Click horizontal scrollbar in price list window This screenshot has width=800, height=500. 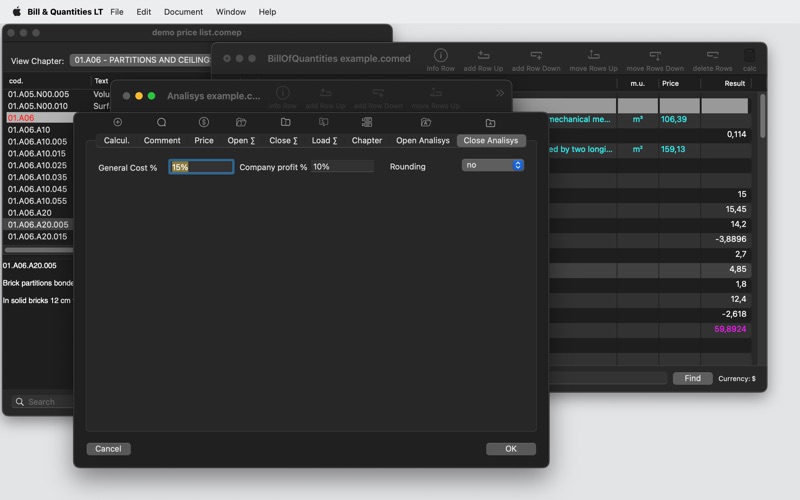click(39, 250)
